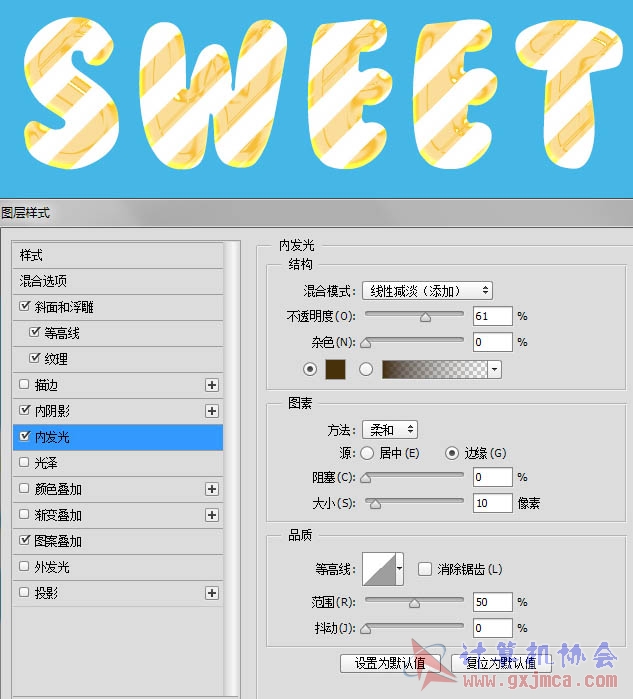Click the 范围 value field showing 50

(493, 602)
